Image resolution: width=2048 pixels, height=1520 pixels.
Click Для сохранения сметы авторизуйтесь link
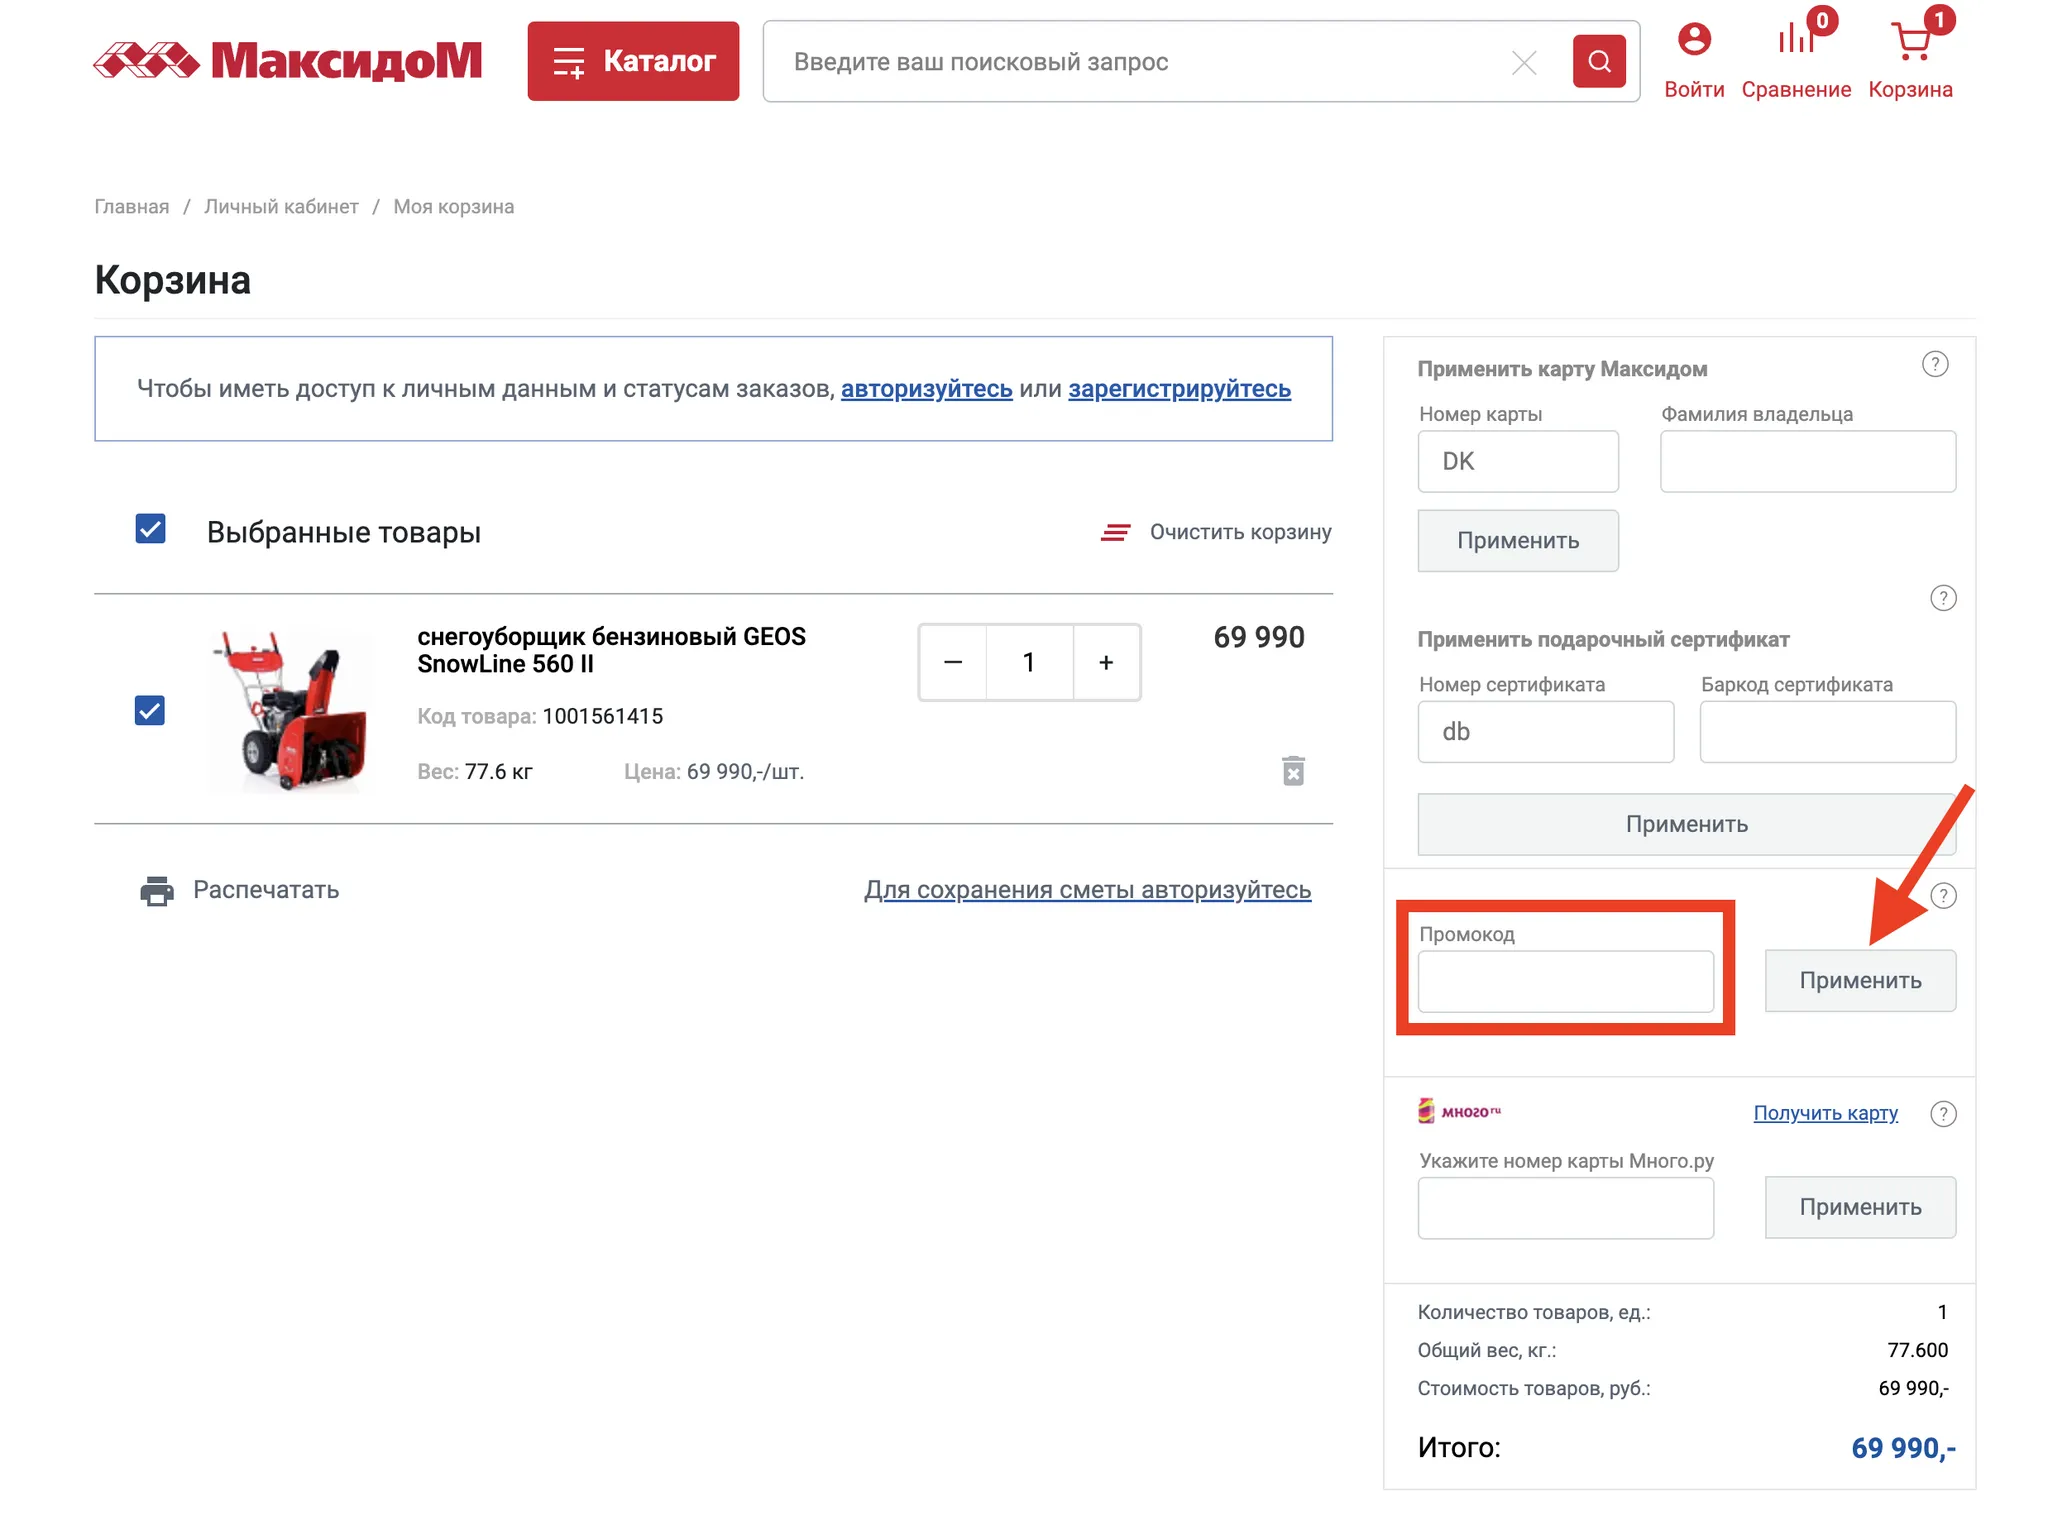tap(1087, 890)
